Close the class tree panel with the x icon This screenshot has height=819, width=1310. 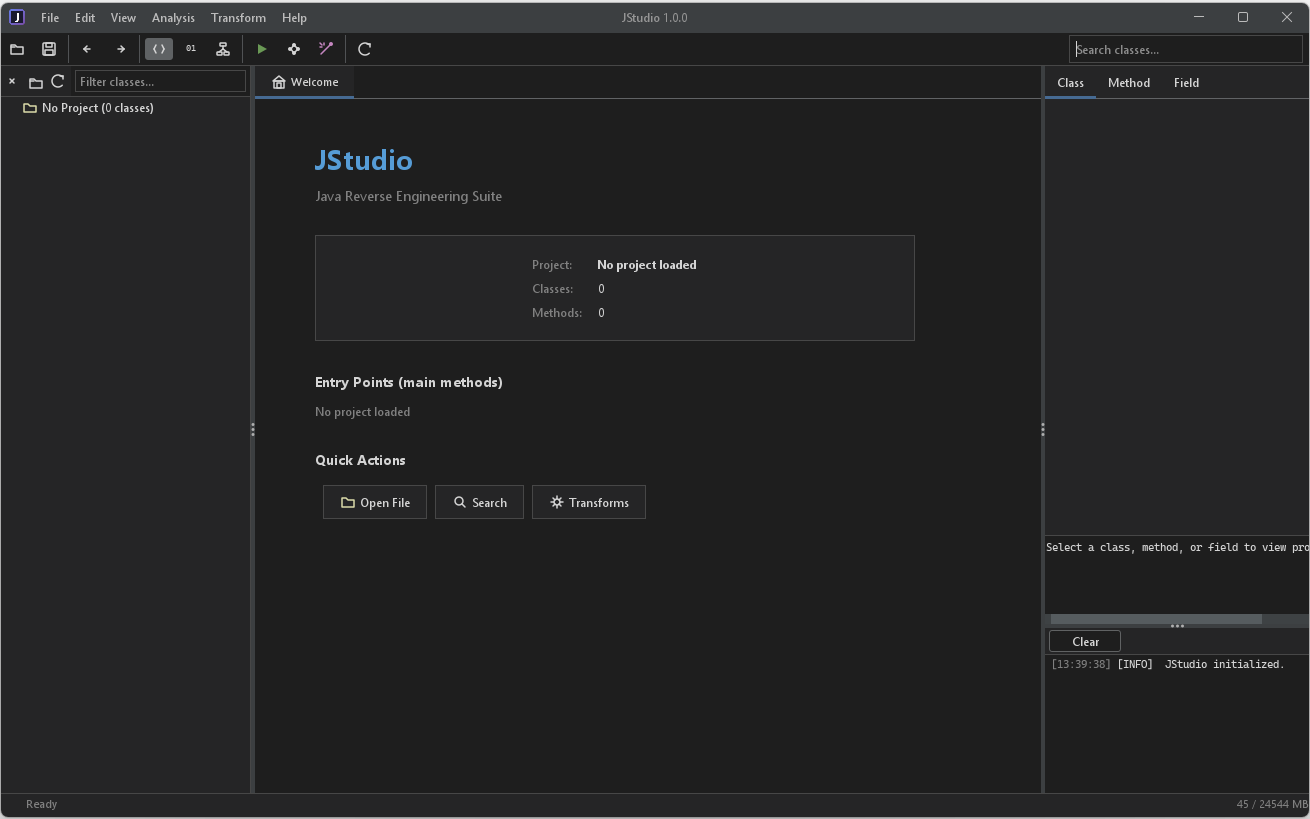click(x=12, y=81)
